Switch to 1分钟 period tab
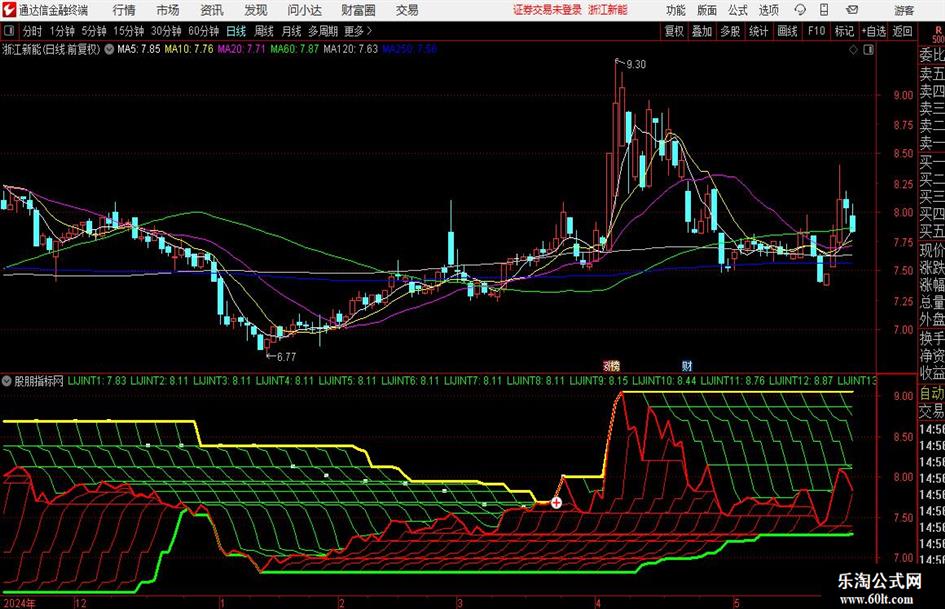 62,31
